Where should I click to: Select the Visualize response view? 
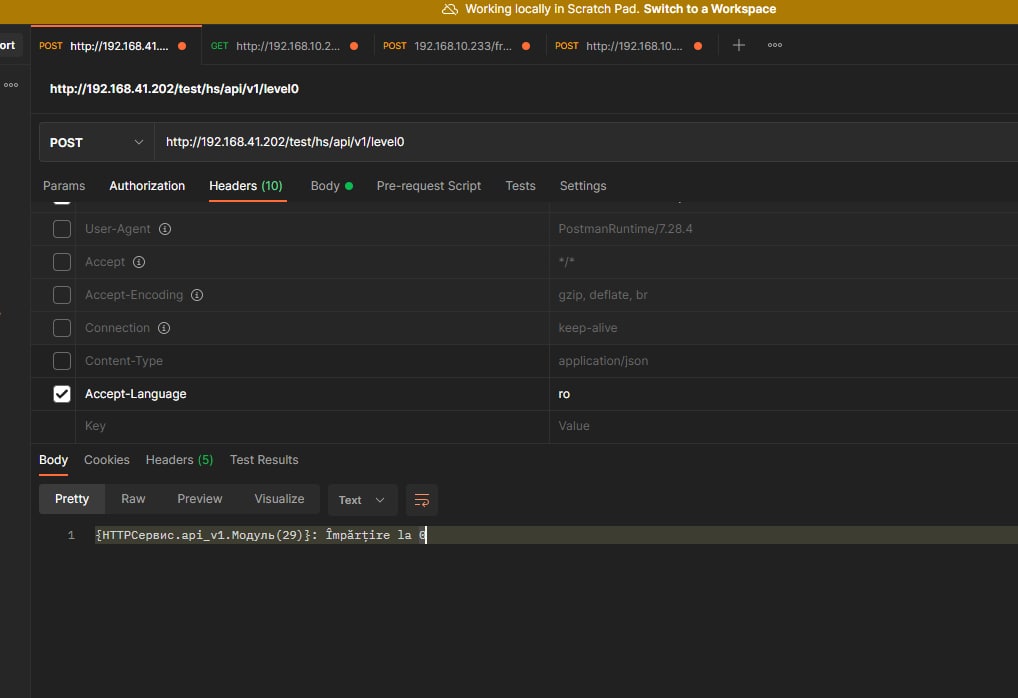tap(279, 499)
